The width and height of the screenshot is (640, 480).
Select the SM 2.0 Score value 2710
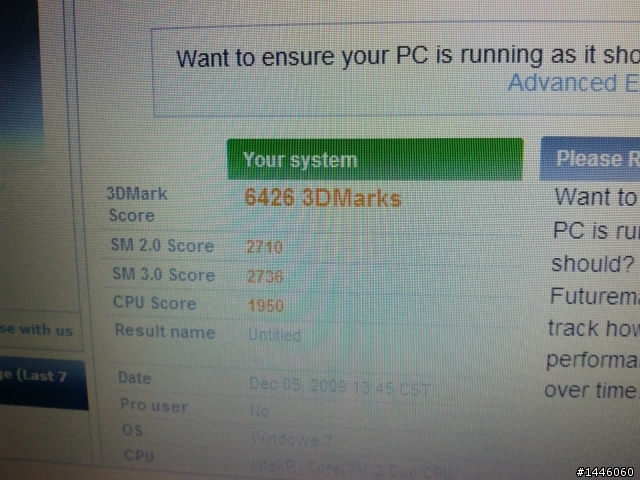264,247
